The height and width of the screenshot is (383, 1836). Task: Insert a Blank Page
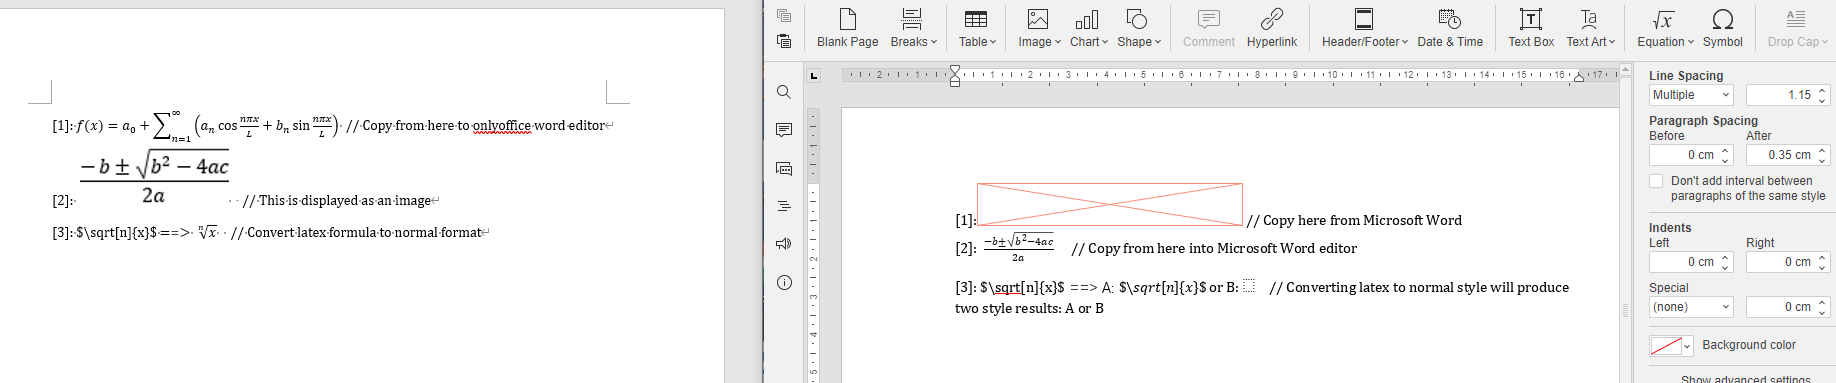(847, 28)
